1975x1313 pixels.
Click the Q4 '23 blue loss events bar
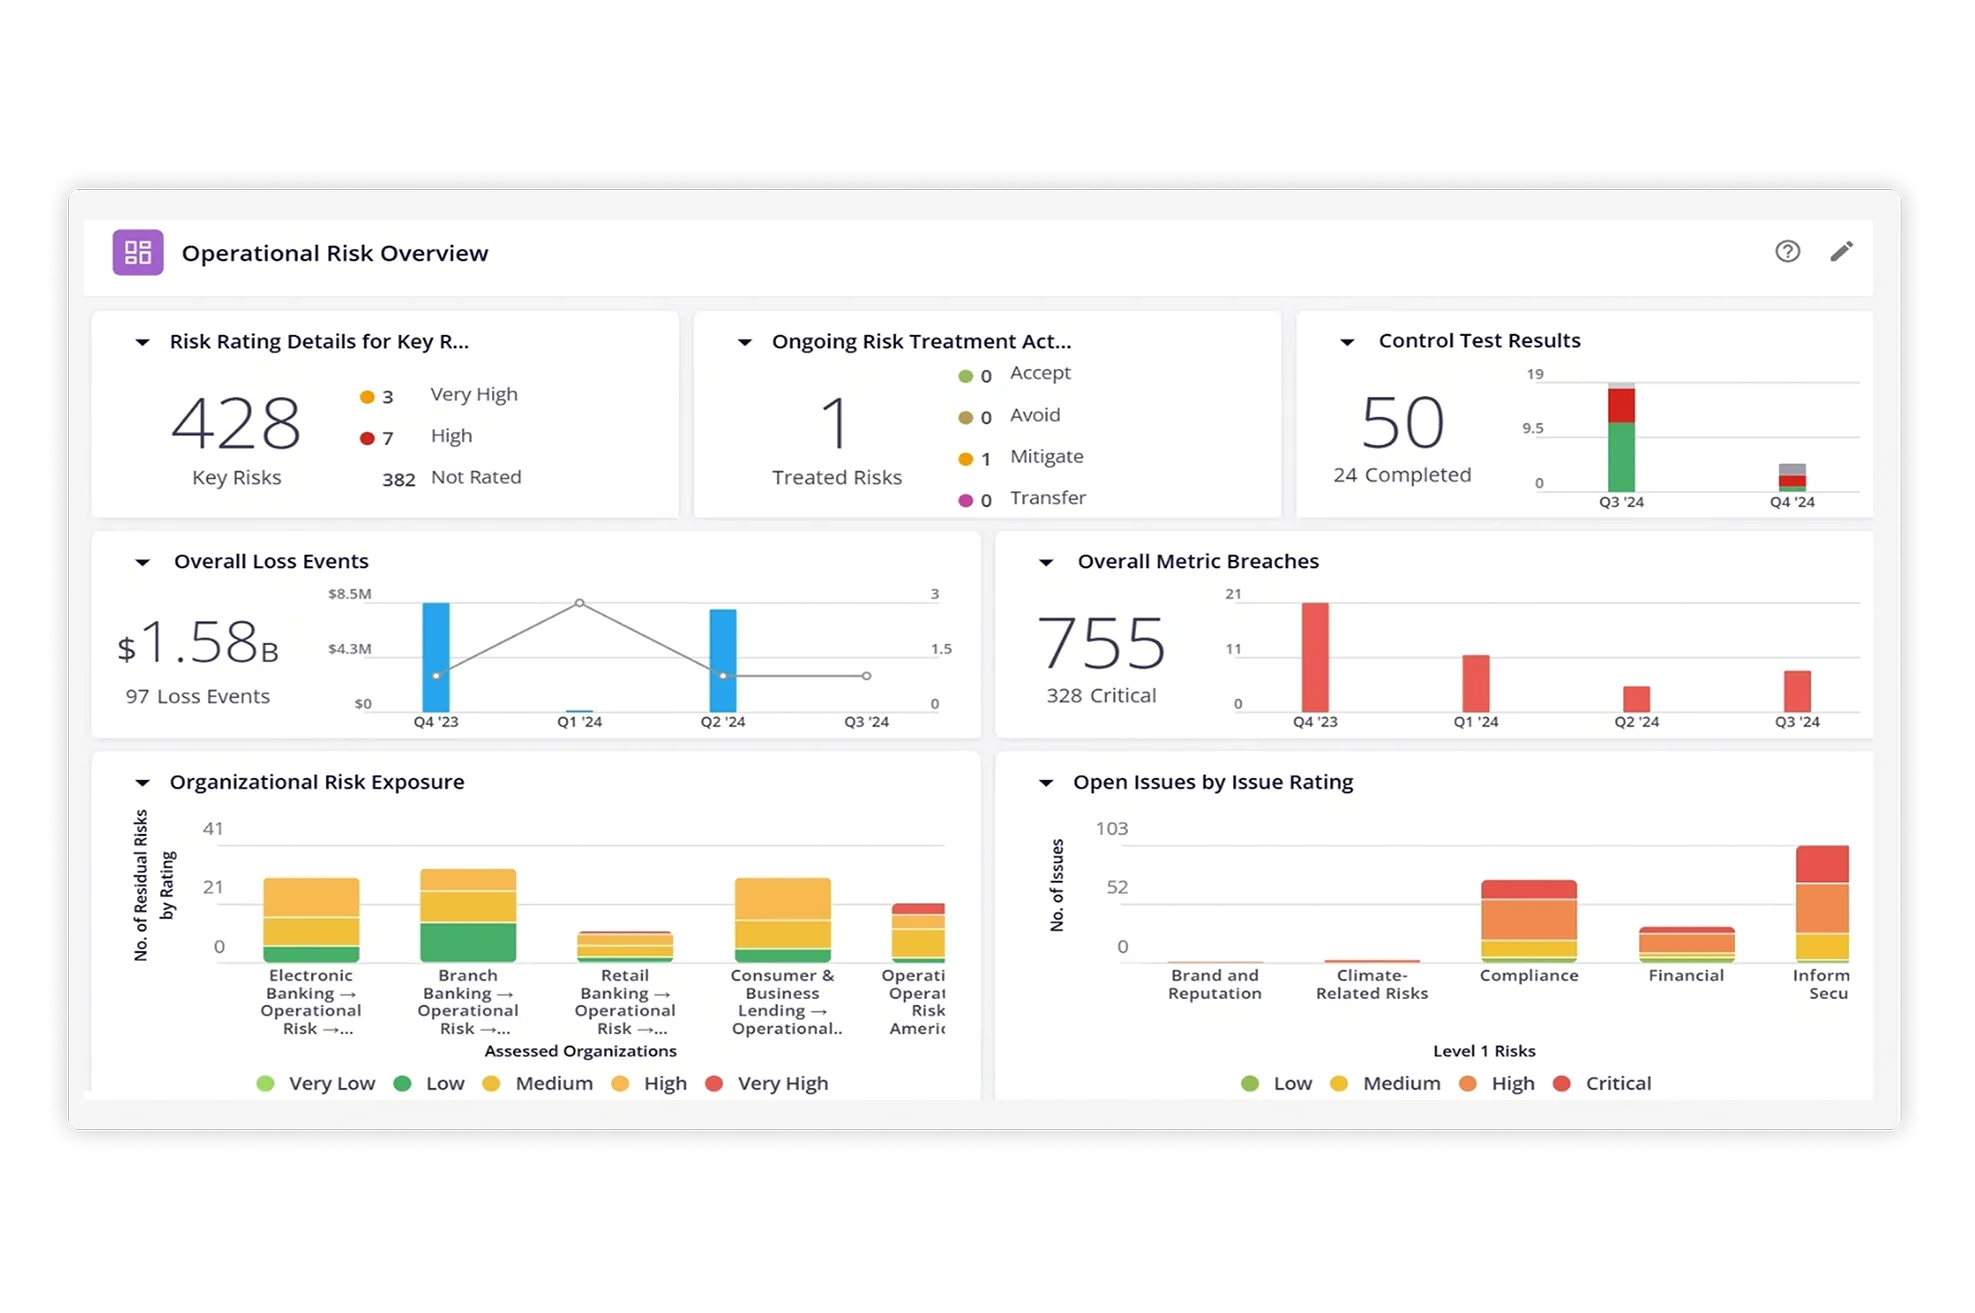pos(435,640)
